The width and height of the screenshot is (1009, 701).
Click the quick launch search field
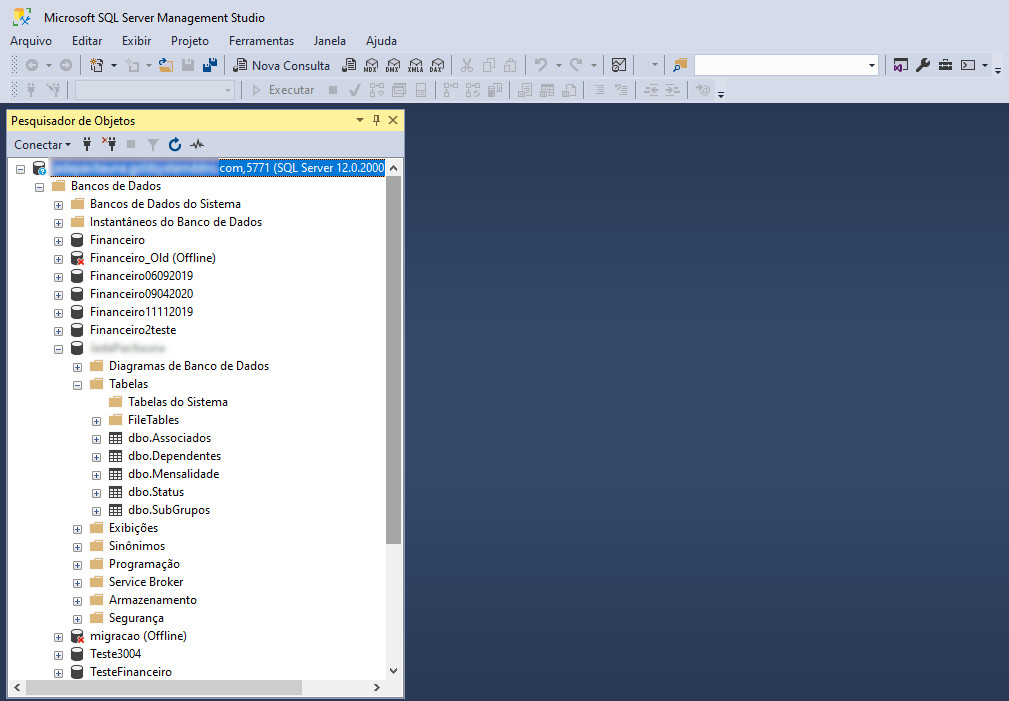pyautogui.click(x=786, y=65)
